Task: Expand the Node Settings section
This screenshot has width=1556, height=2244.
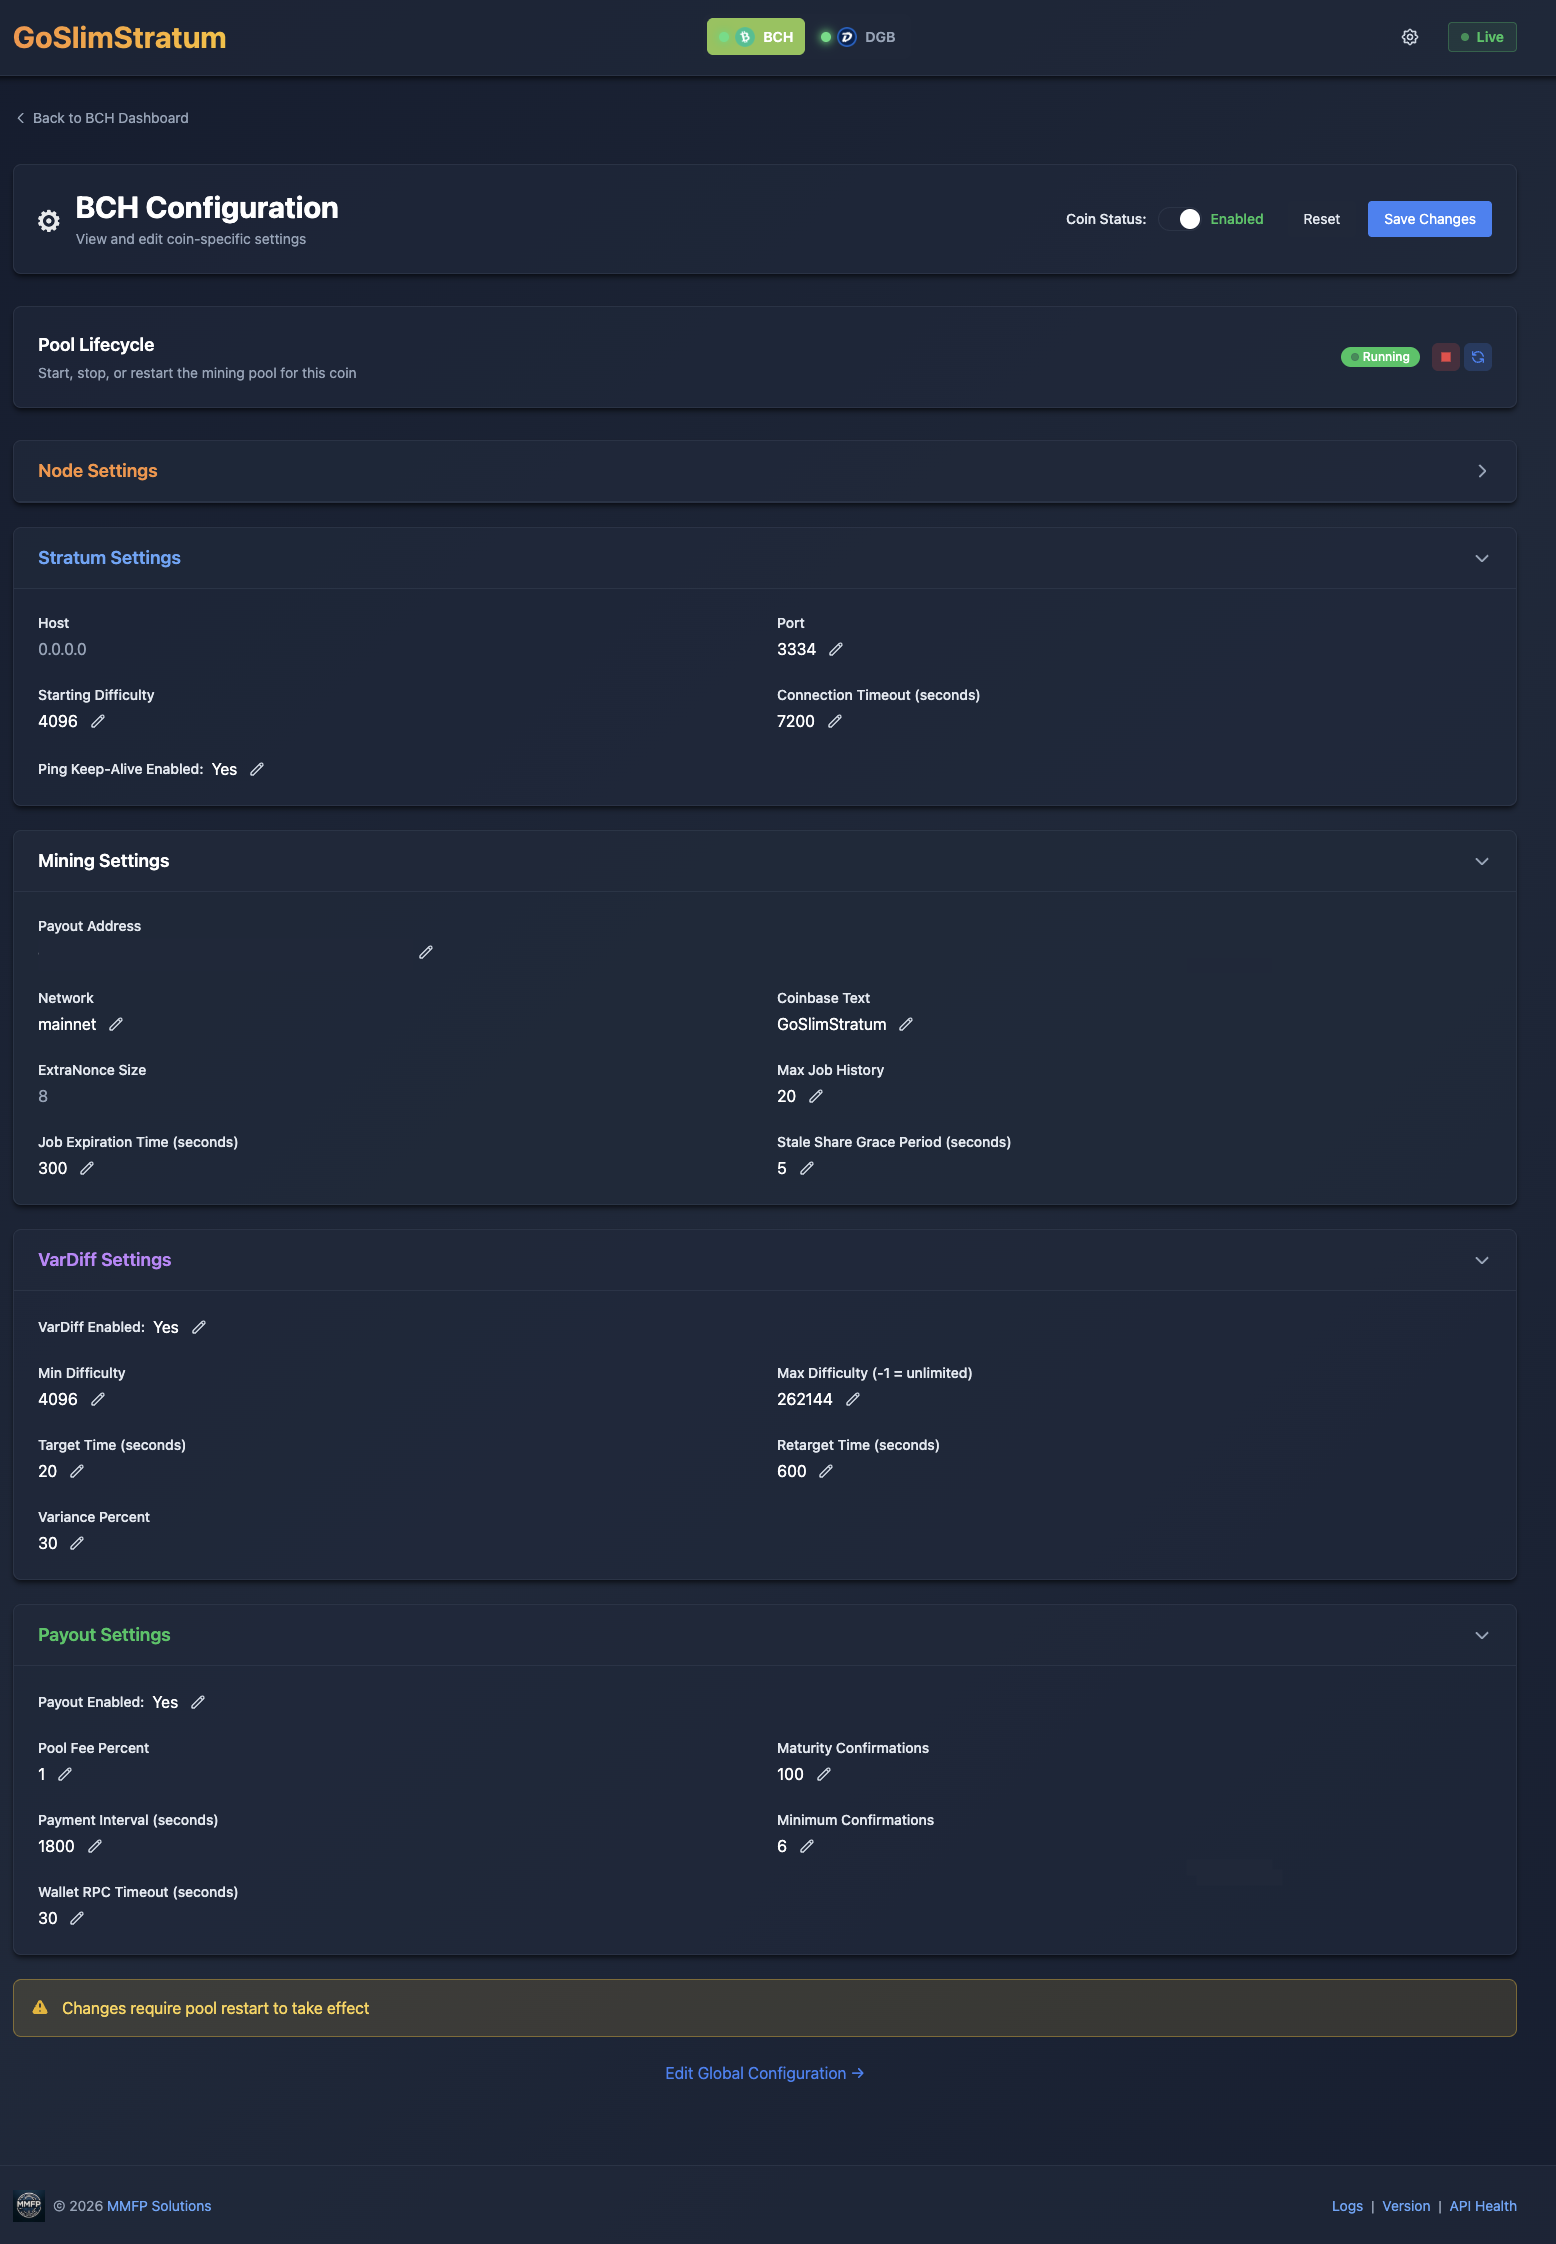Action: pyautogui.click(x=1482, y=471)
